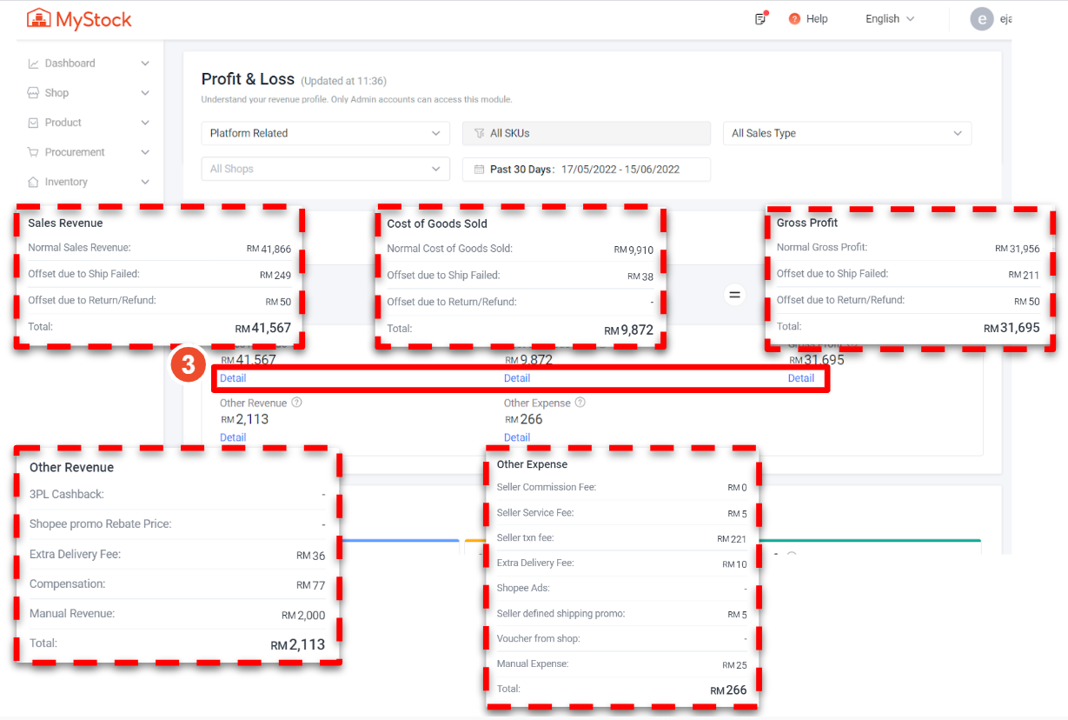The image size is (1068, 720).
Task: Open the All Shops dropdown
Action: 325,169
